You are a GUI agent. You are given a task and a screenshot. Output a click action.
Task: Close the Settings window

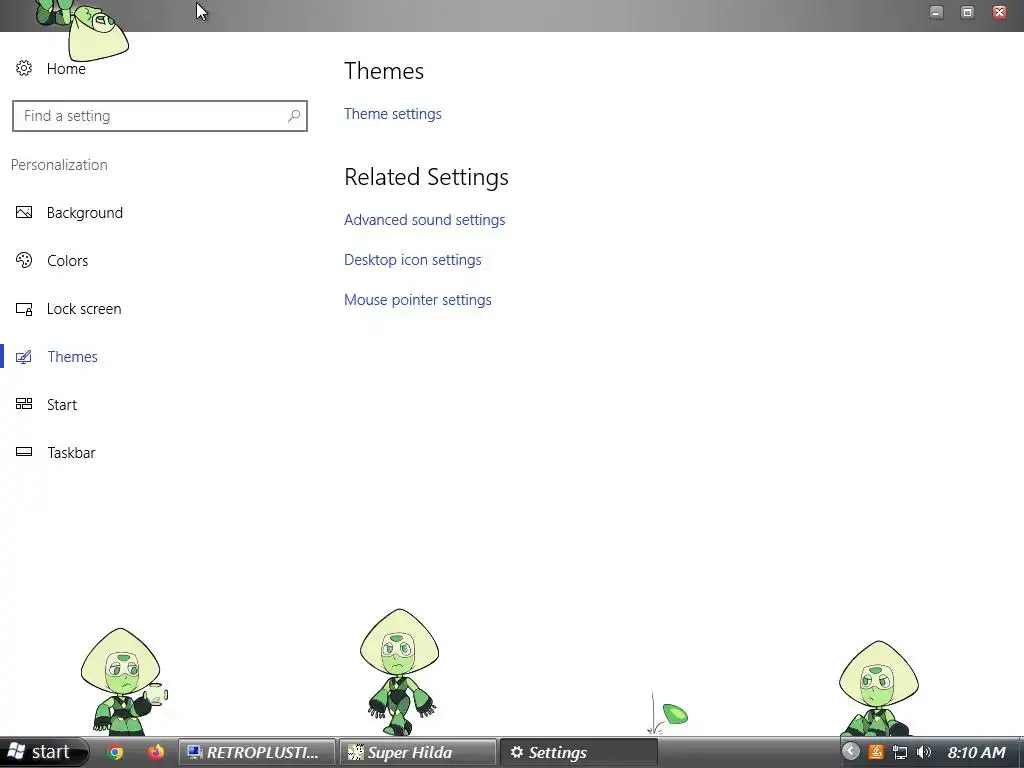[999, 12]
